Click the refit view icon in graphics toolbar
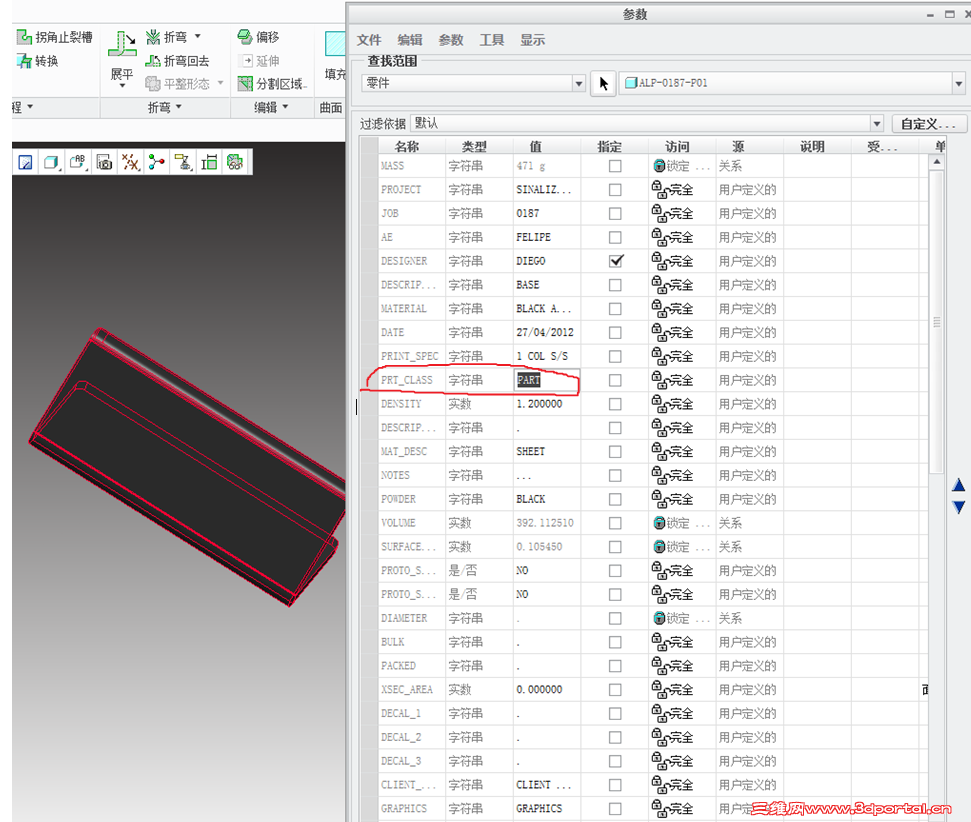The width and height of the screenshot is (971, 822). pyautogui.click(x=25, y=162)
